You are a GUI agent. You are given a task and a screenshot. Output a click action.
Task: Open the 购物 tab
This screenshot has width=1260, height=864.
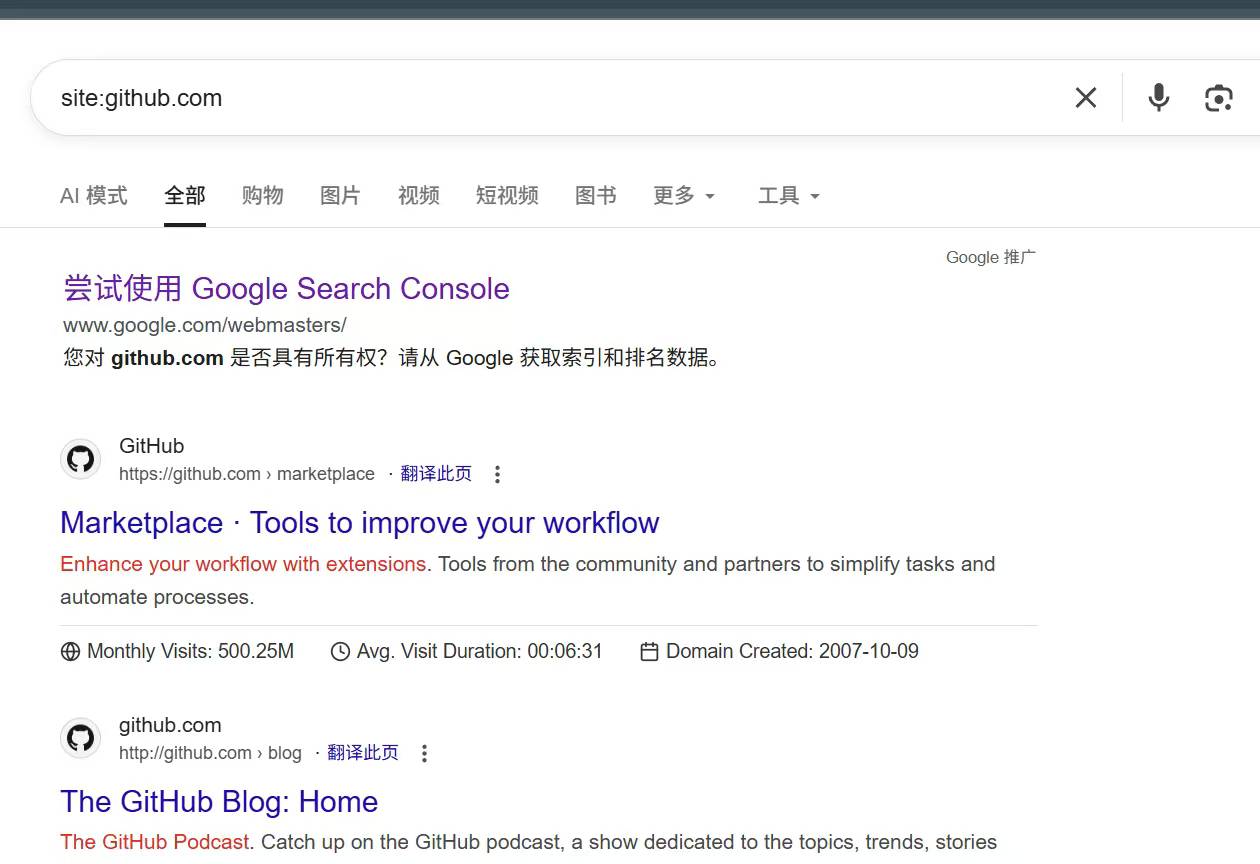click(x=263, y=195)
